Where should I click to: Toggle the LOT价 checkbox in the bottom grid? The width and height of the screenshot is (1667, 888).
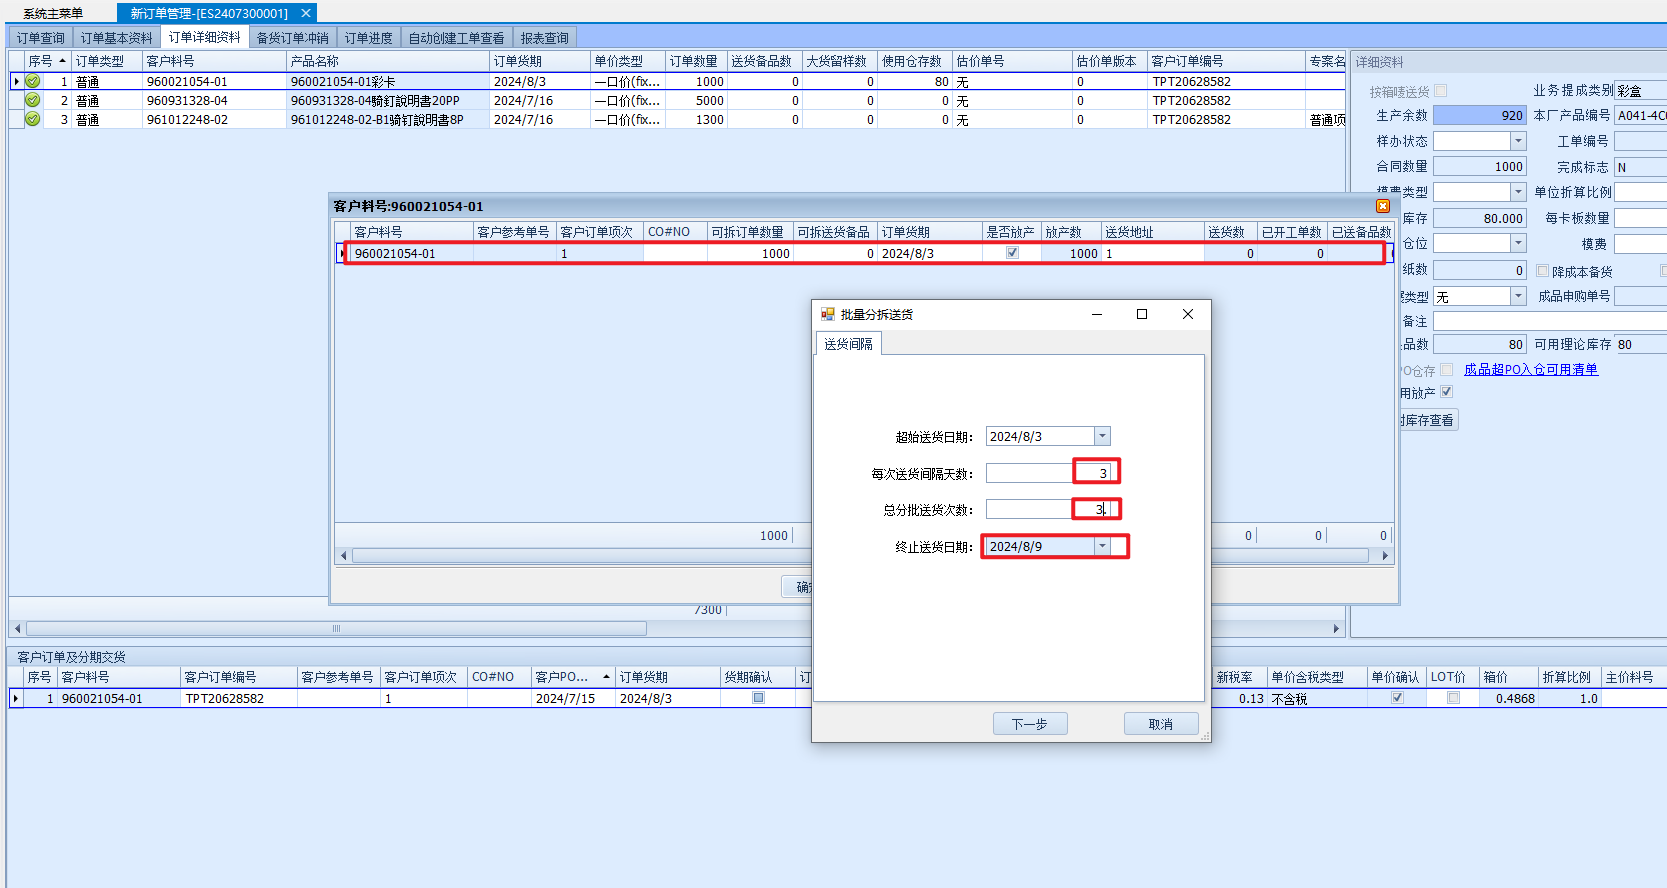pos(1453,698)
